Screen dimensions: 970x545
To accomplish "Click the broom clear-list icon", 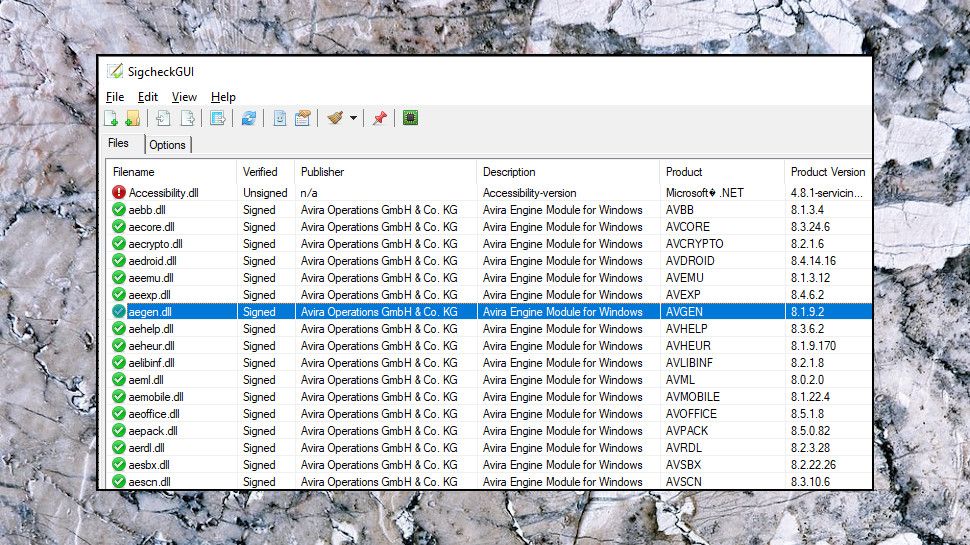I will 335,118.
